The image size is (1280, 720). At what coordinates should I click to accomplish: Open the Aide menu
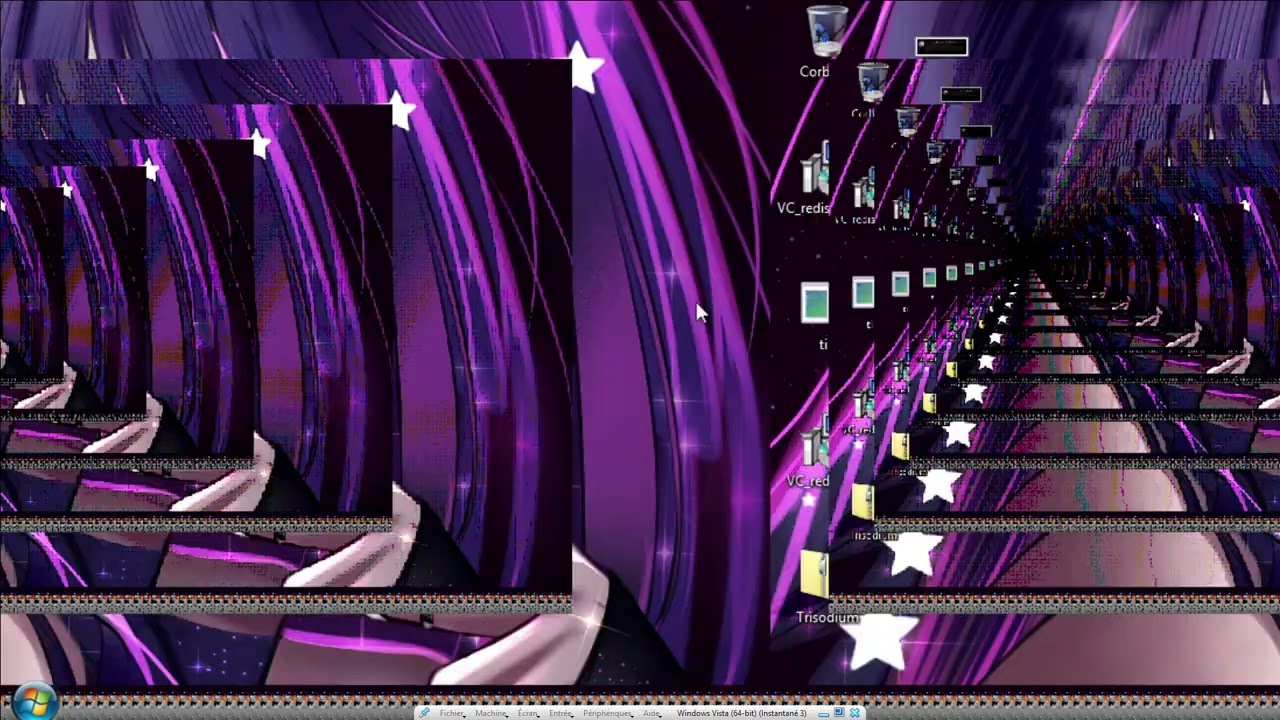coord(652,713)
